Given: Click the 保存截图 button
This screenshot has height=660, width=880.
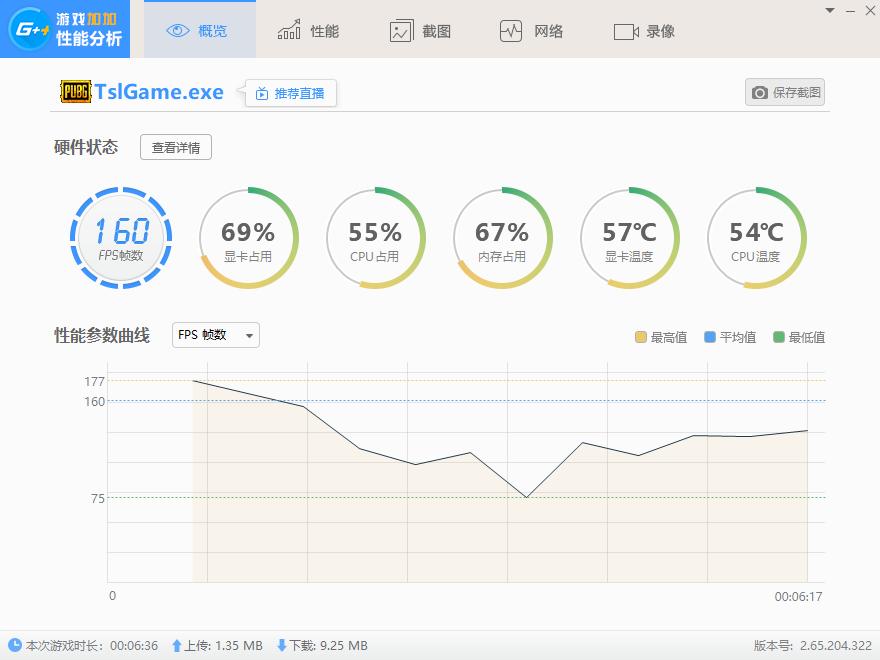Looking at the screenshot, I should point(785,91).
